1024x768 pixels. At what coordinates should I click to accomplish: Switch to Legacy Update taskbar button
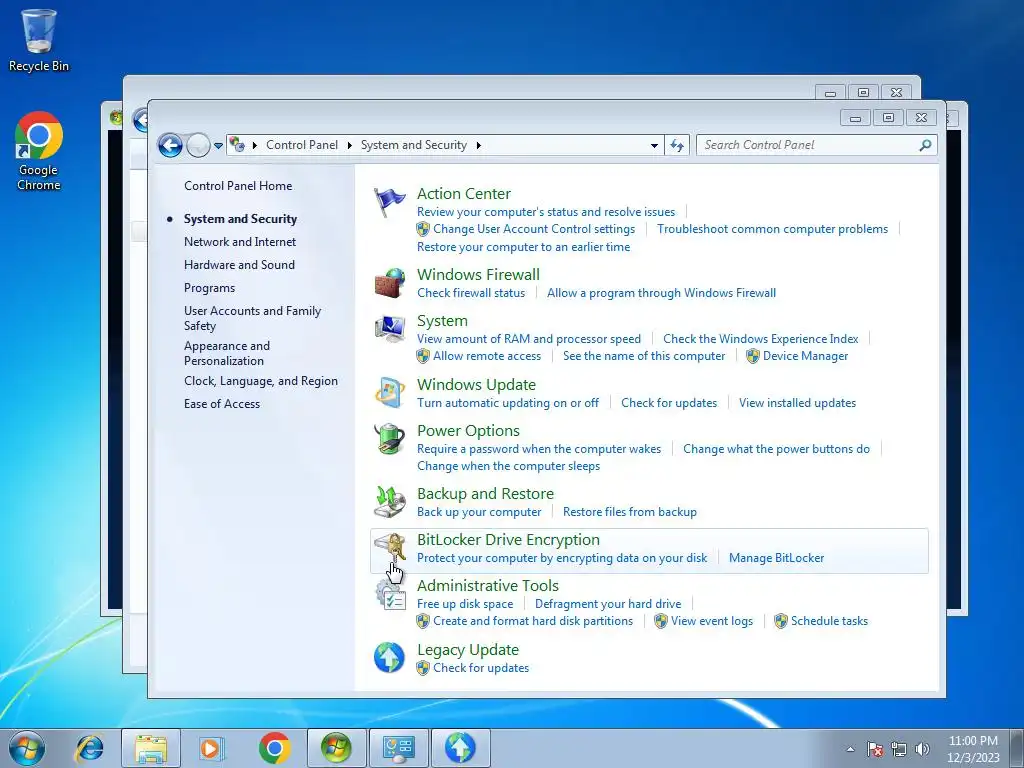pyautogui.click(x=460, y=748)
